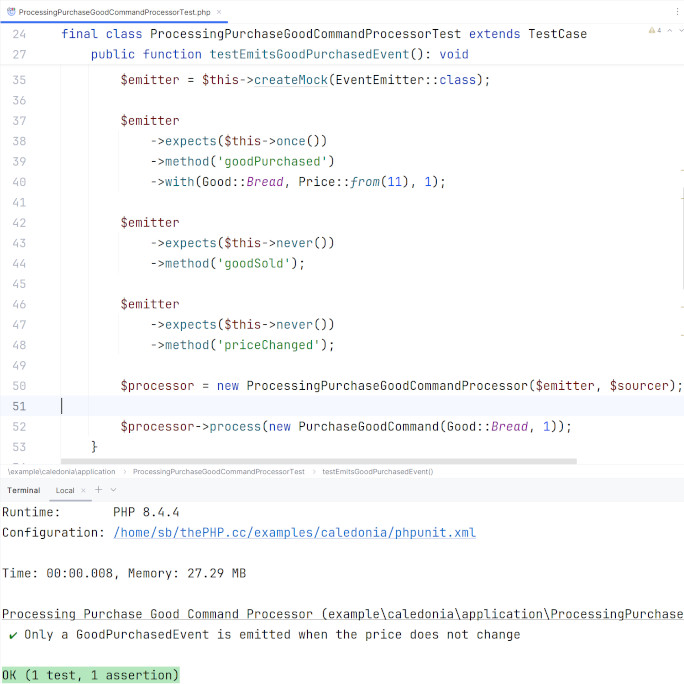Toggle breakpoint at line 52 gutter

click(x=20, y=427)
